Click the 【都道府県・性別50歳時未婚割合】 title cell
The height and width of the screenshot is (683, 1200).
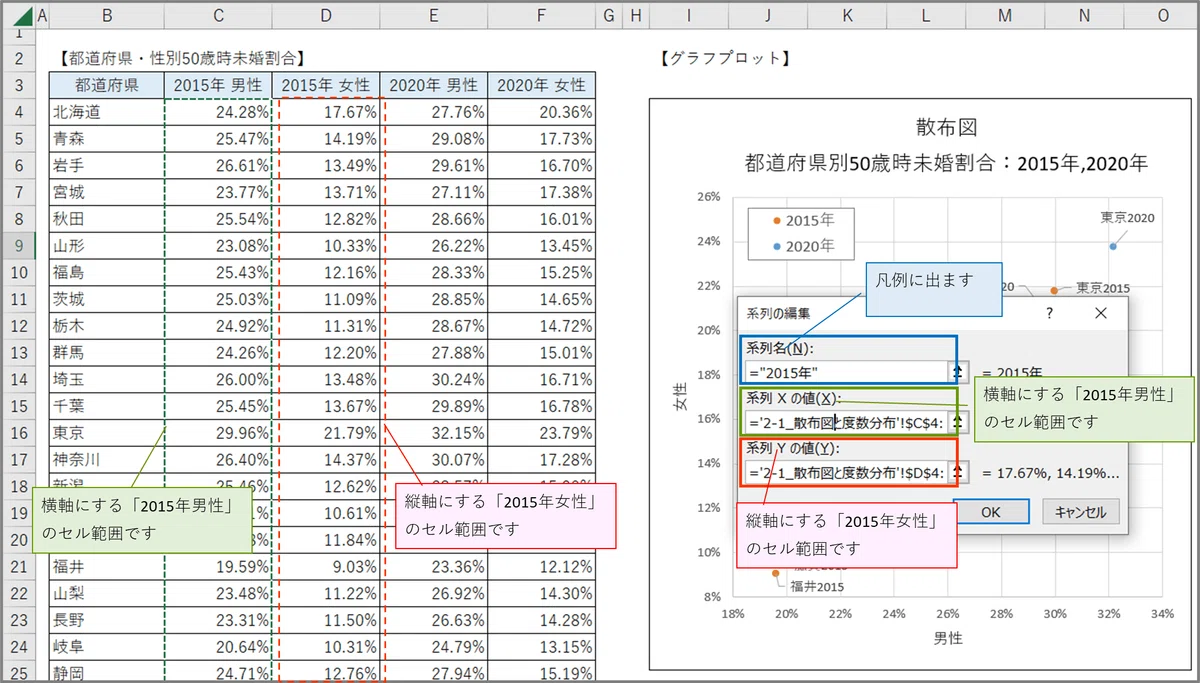[180, 59]
